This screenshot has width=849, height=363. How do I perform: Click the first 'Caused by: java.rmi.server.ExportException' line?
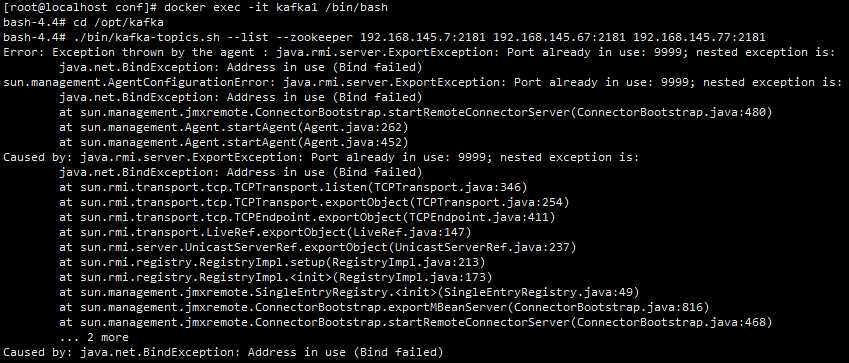click(321, 157)
